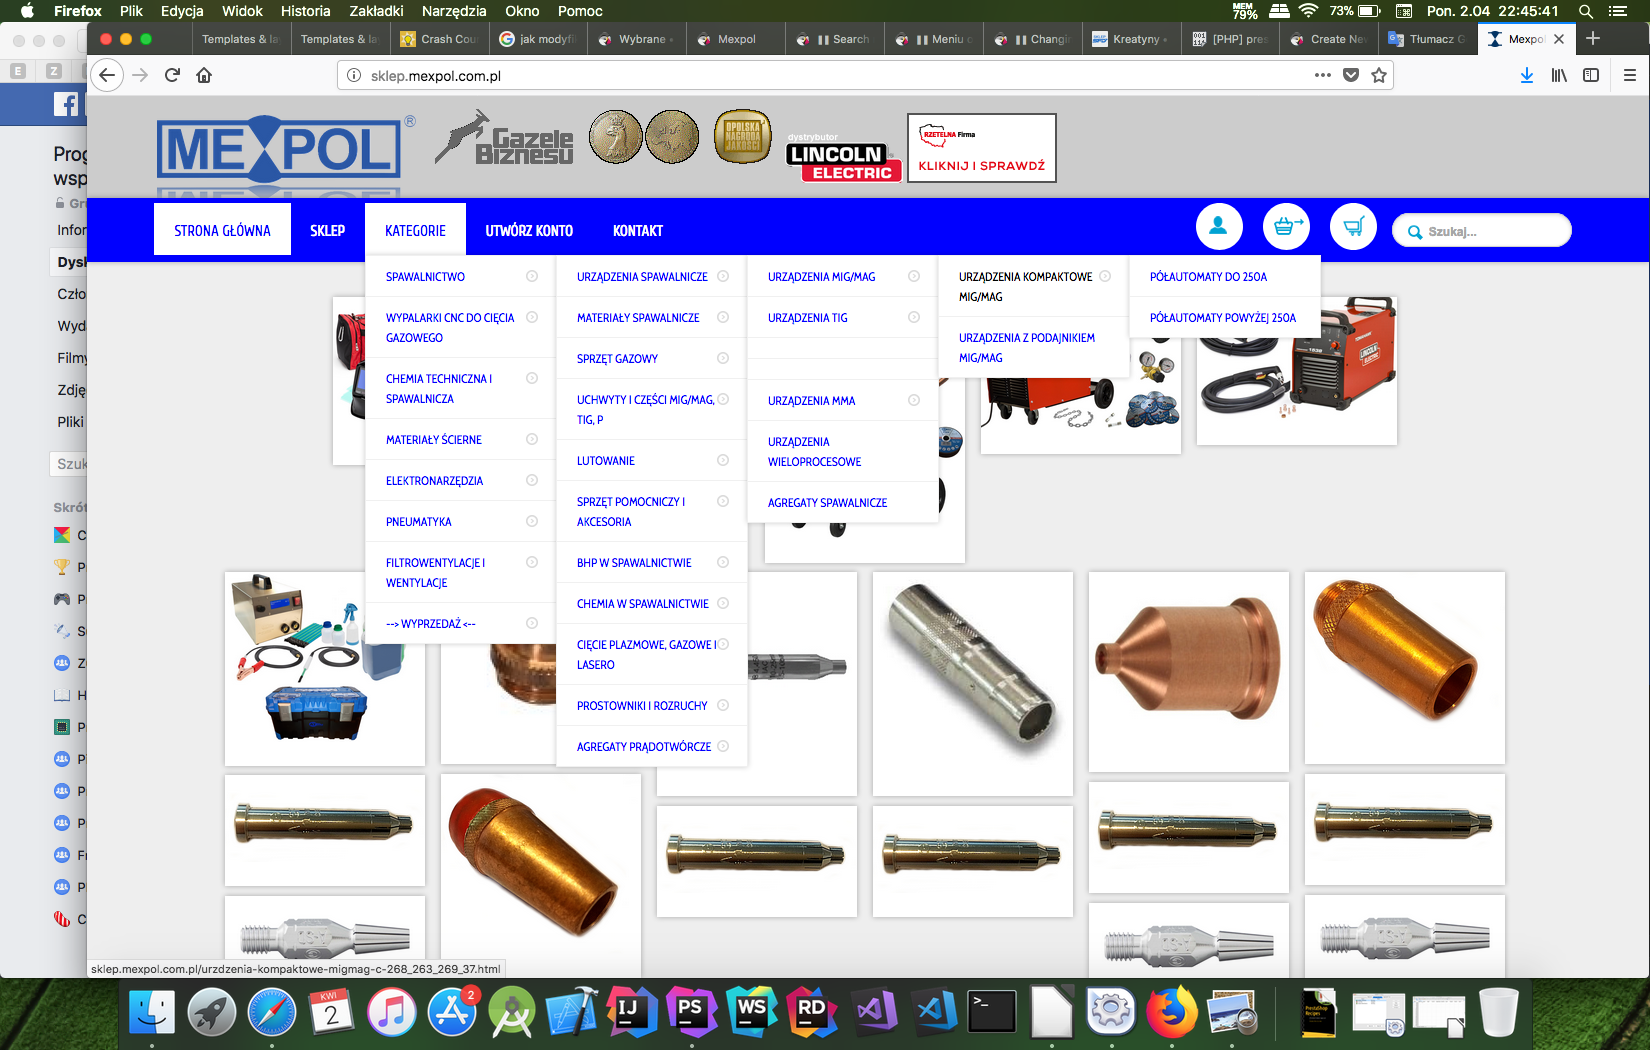This screenshot has height=1050, width=1650.
Task: Open the Lincoln Electric distributor logo
Action: (x=844, y=159)
